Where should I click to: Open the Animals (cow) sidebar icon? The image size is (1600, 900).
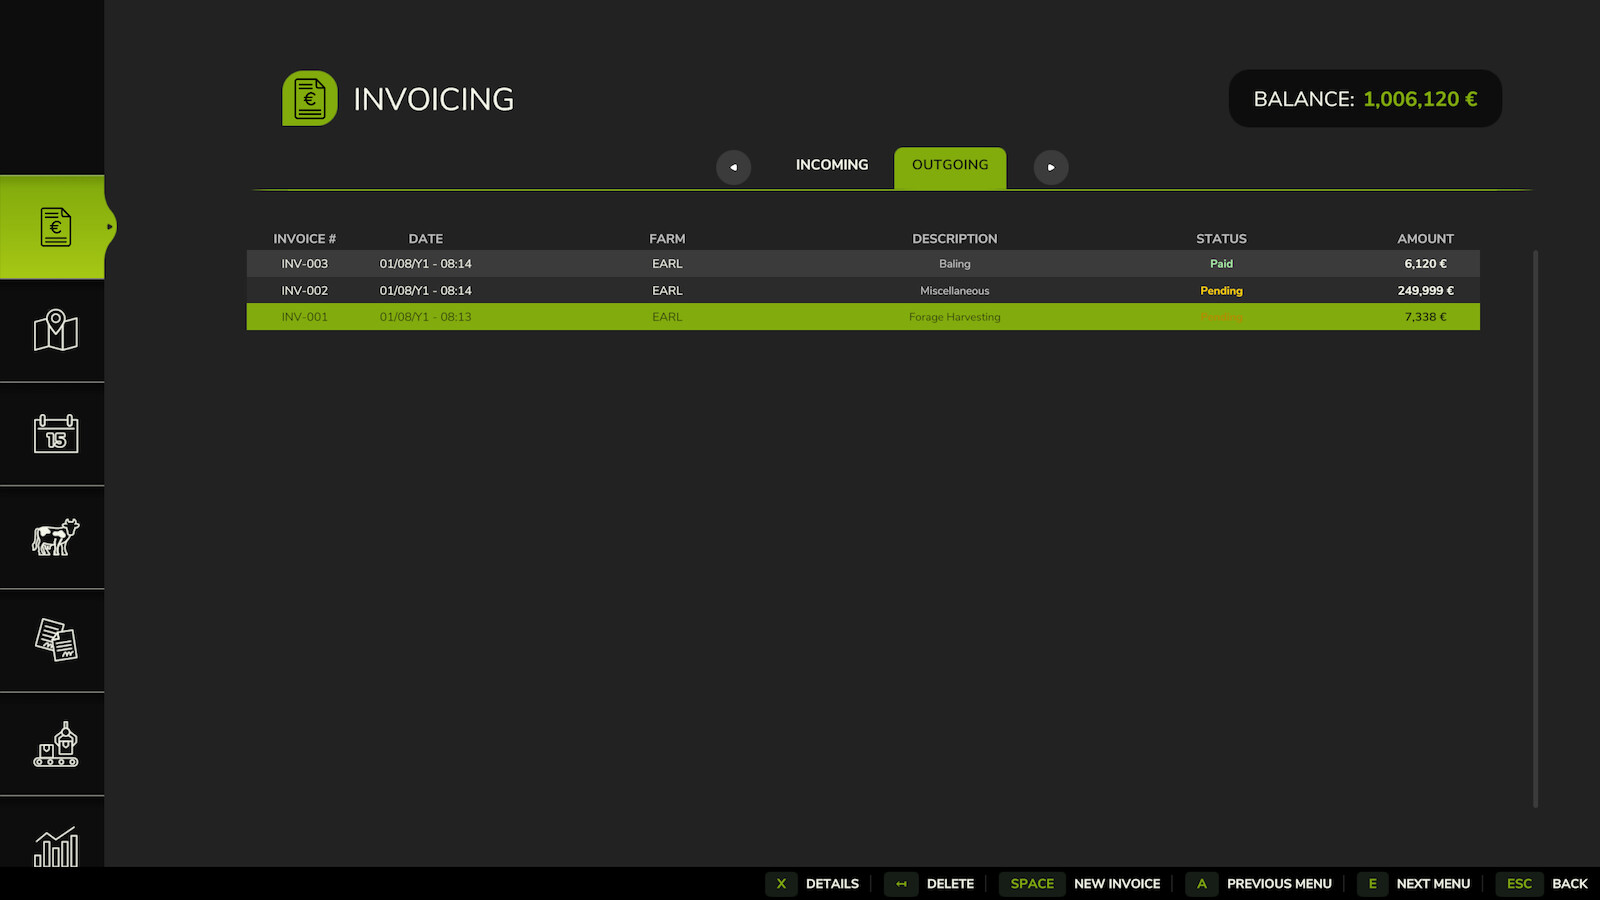[53, 537]
